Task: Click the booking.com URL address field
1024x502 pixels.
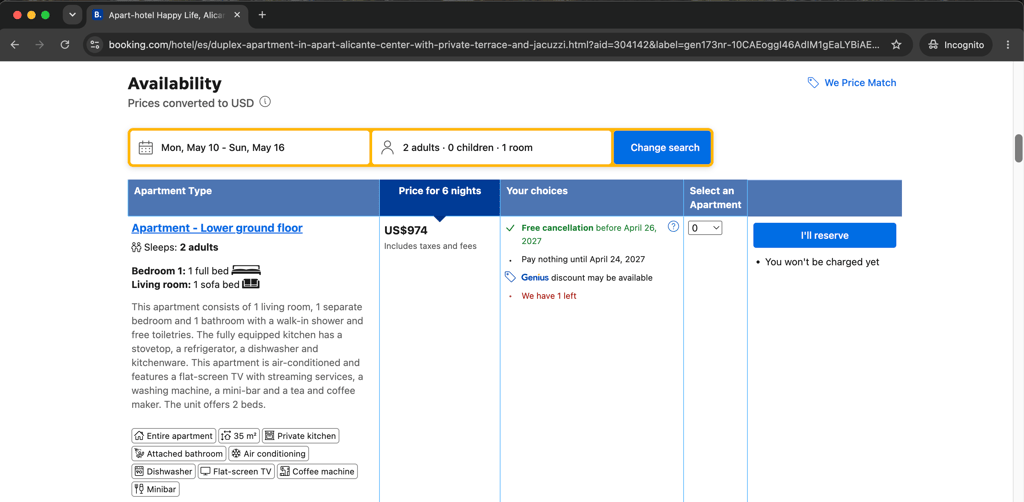Action: [494, 44]
